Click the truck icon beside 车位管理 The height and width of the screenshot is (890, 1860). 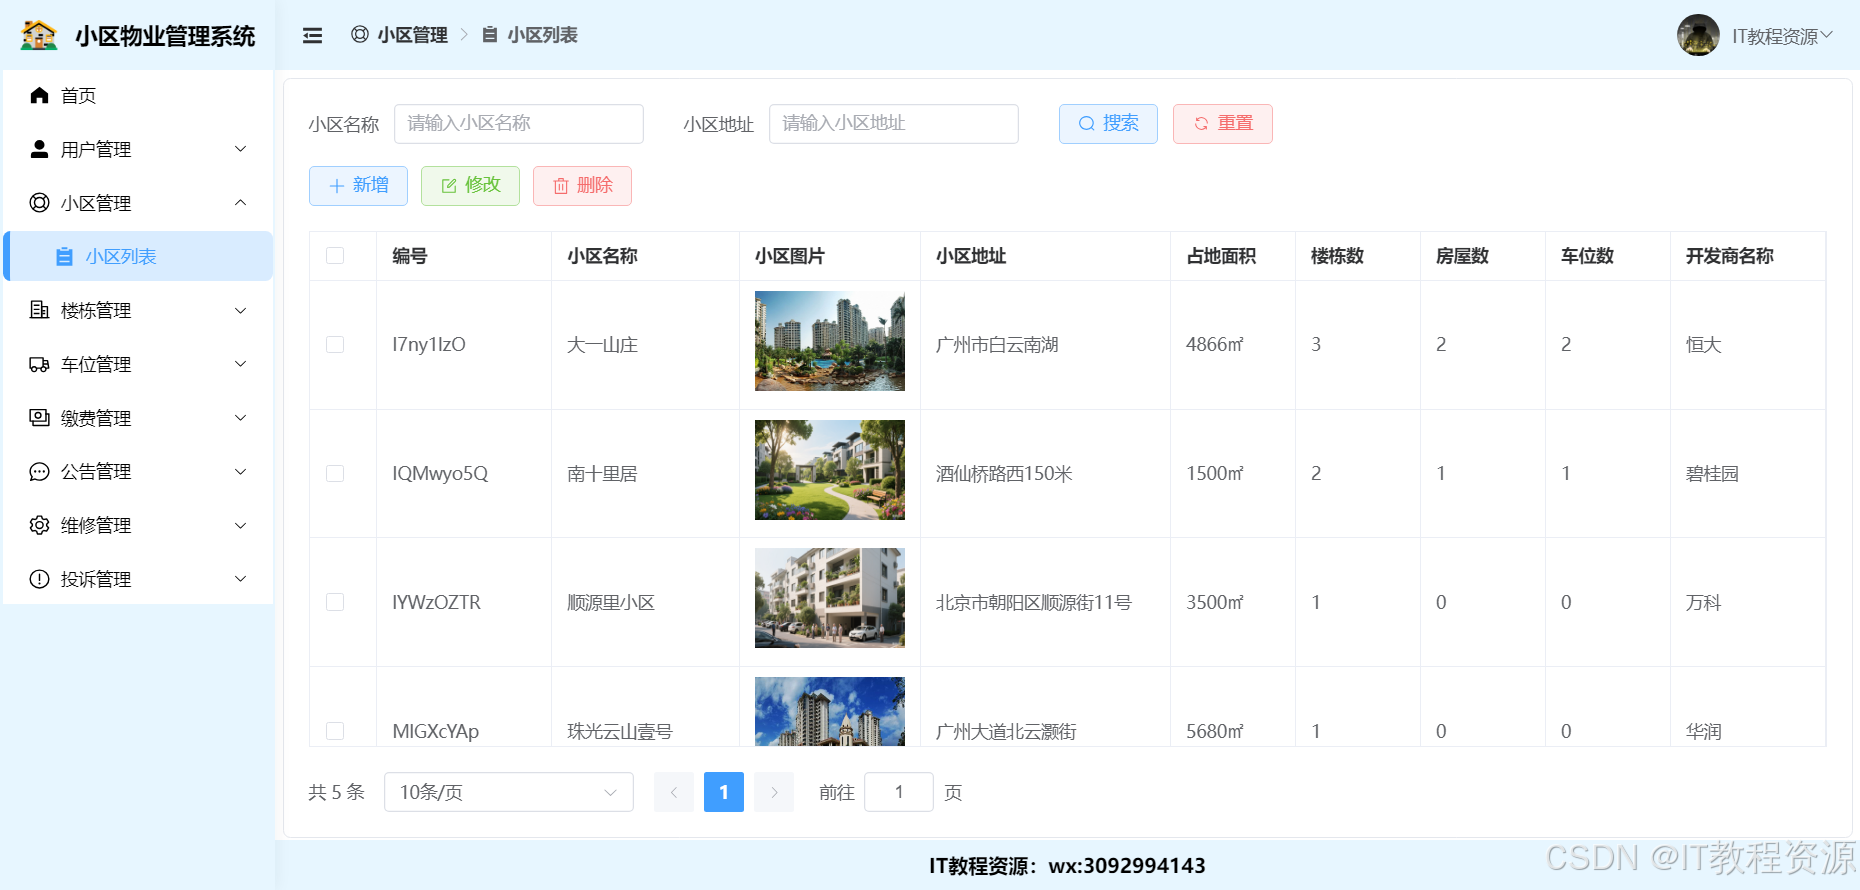[40, 364]
